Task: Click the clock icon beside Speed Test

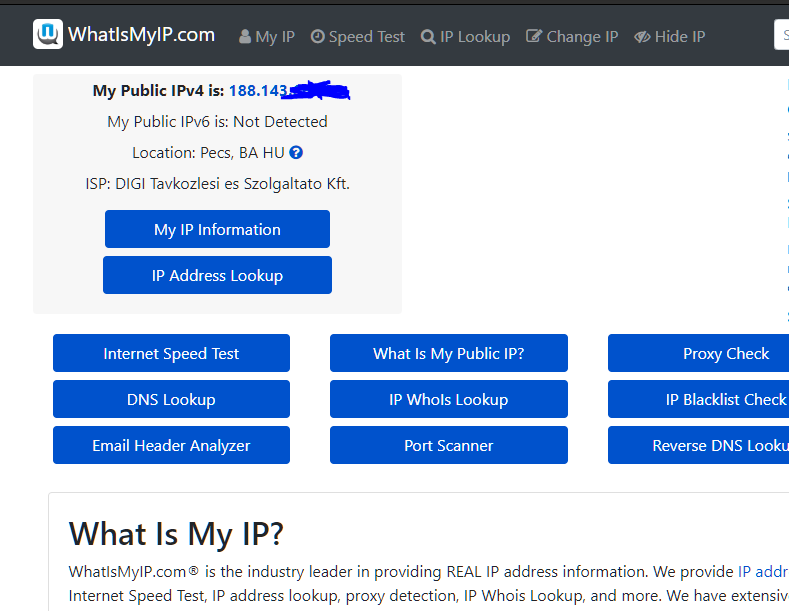Action: 318,37
